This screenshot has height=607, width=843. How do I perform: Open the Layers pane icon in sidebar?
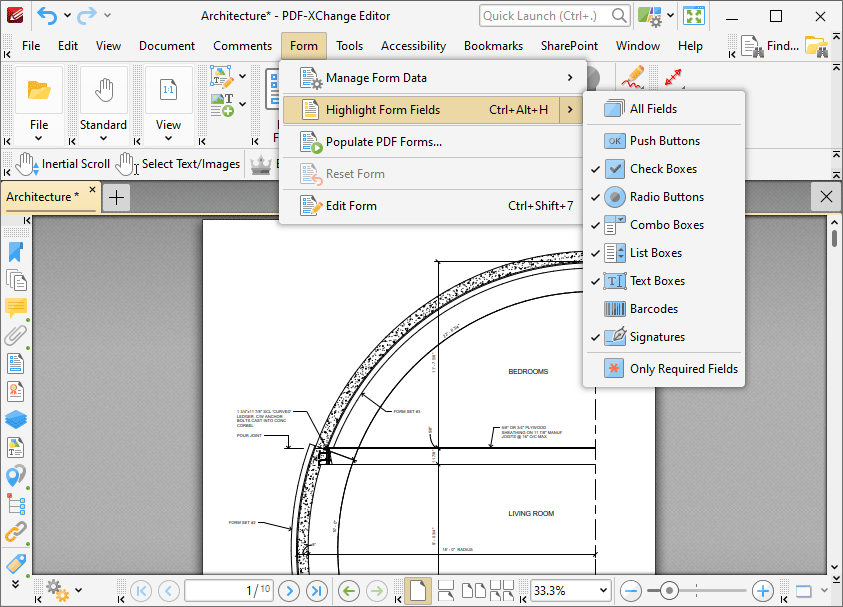pos(16,420)
